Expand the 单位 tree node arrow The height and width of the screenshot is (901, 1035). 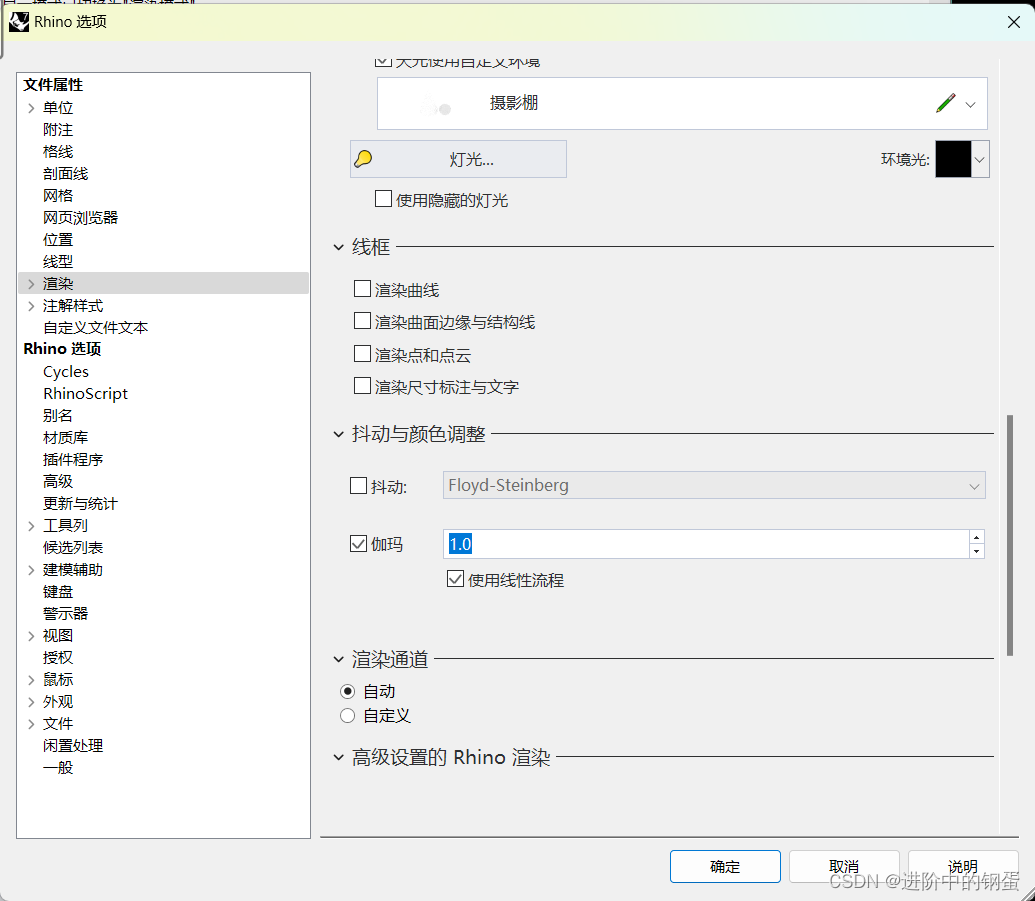pos(31,108)
